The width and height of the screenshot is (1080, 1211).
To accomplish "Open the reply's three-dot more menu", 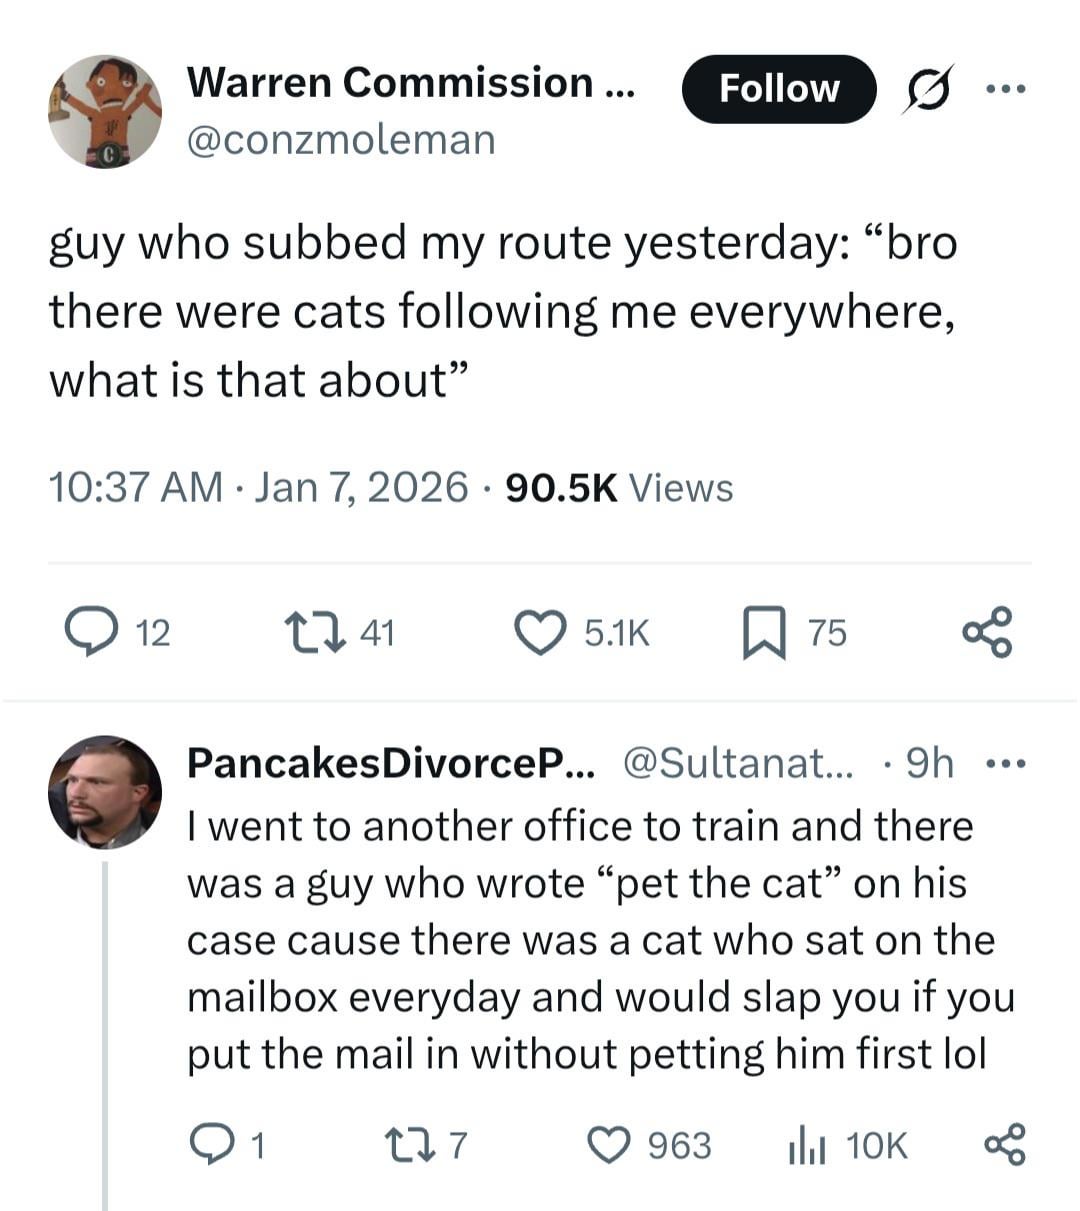I will click(1005, 765).
